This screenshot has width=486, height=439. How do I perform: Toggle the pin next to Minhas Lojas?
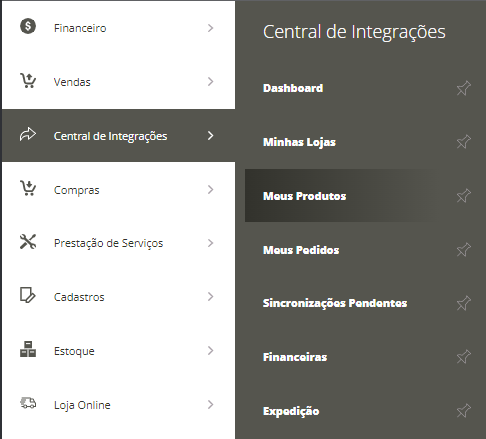pyautogui.click(x=464, y=142)
